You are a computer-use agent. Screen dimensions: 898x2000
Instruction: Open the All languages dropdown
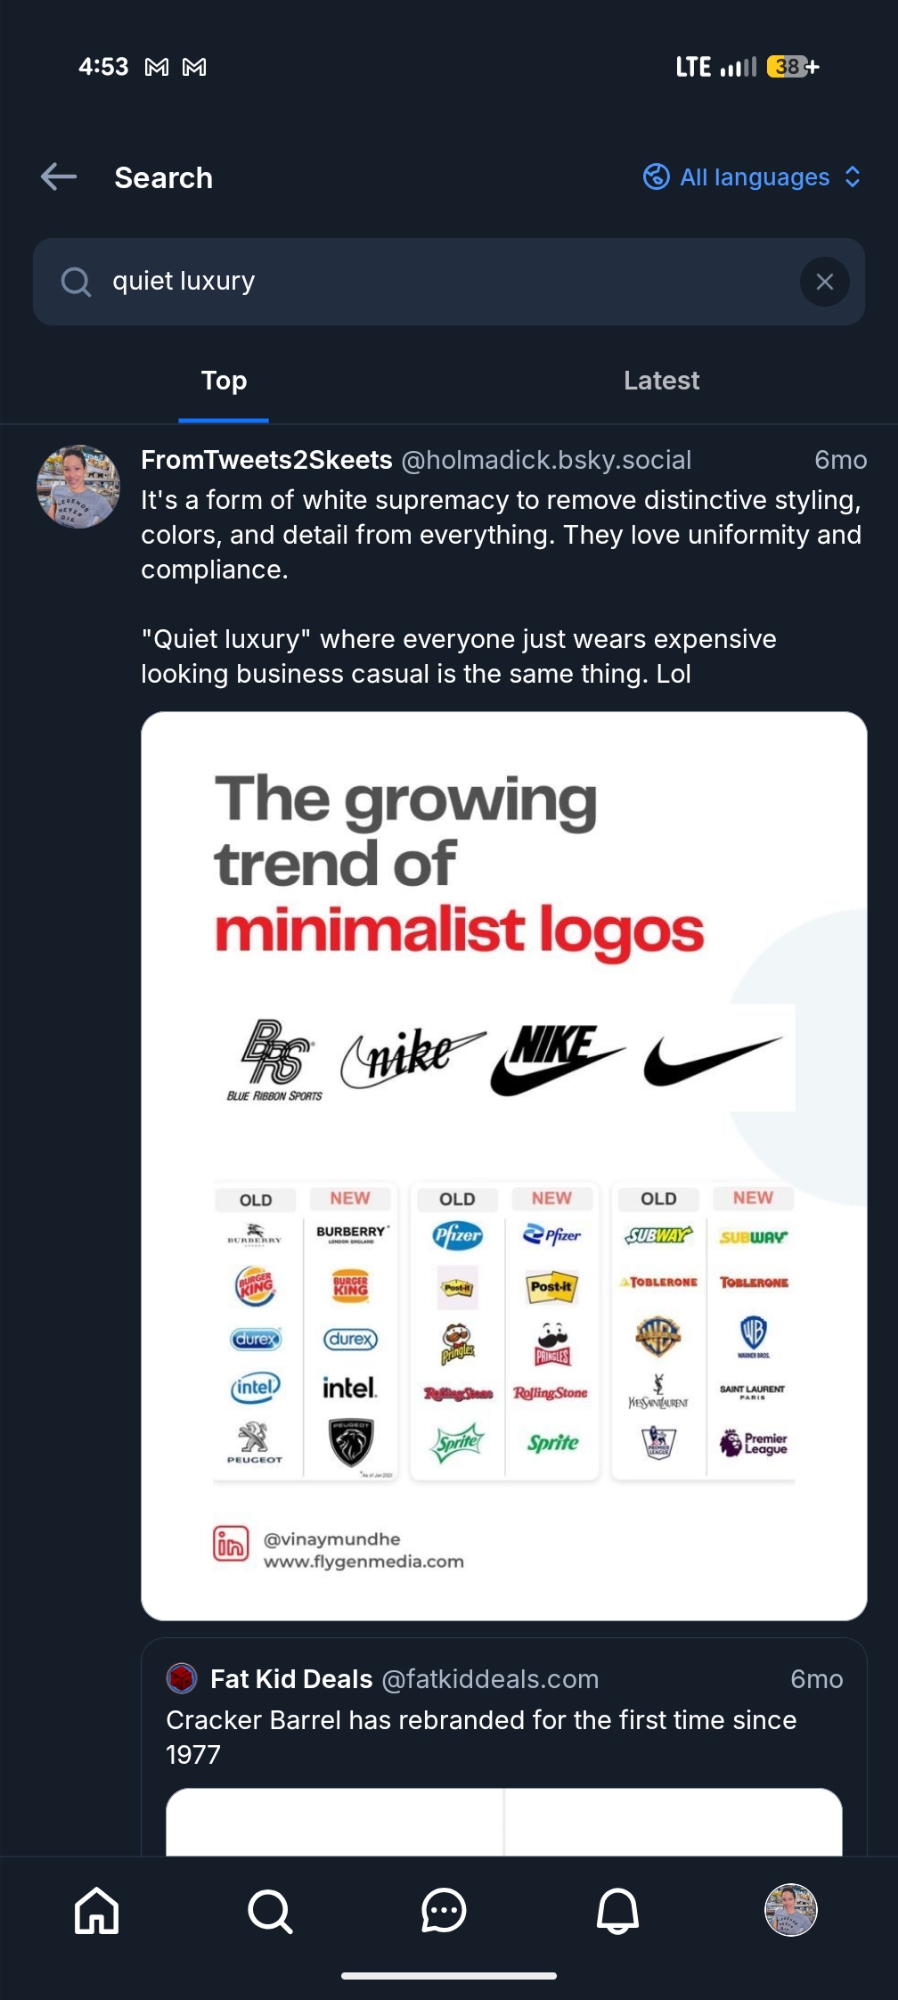(x=754, y=177)
